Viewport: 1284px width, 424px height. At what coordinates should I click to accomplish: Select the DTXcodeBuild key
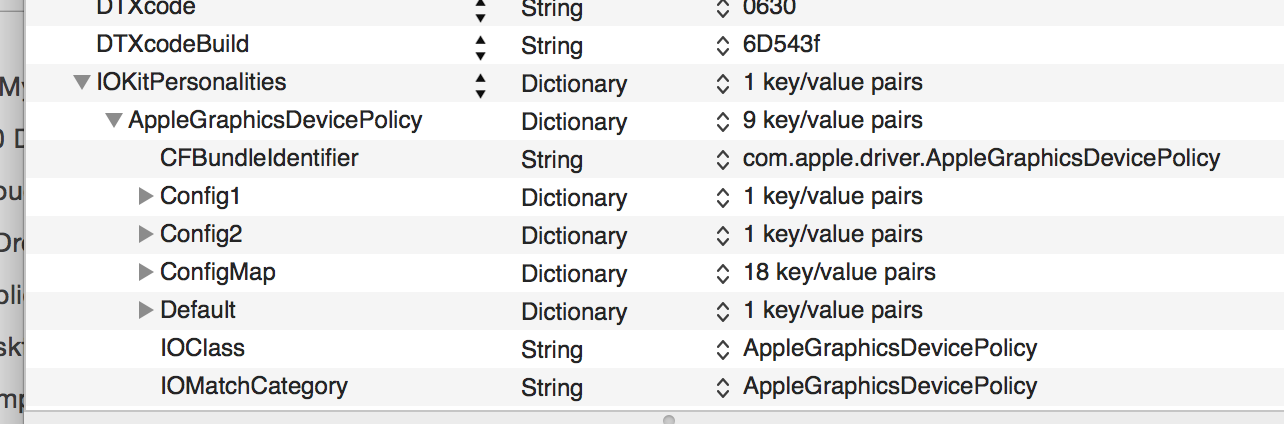point(173,44)
